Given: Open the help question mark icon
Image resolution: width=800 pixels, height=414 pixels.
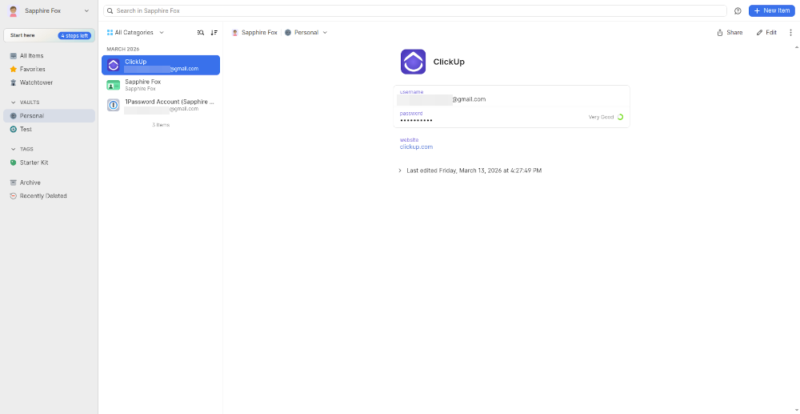Looking at the screenshot, I should pos(738,11).
